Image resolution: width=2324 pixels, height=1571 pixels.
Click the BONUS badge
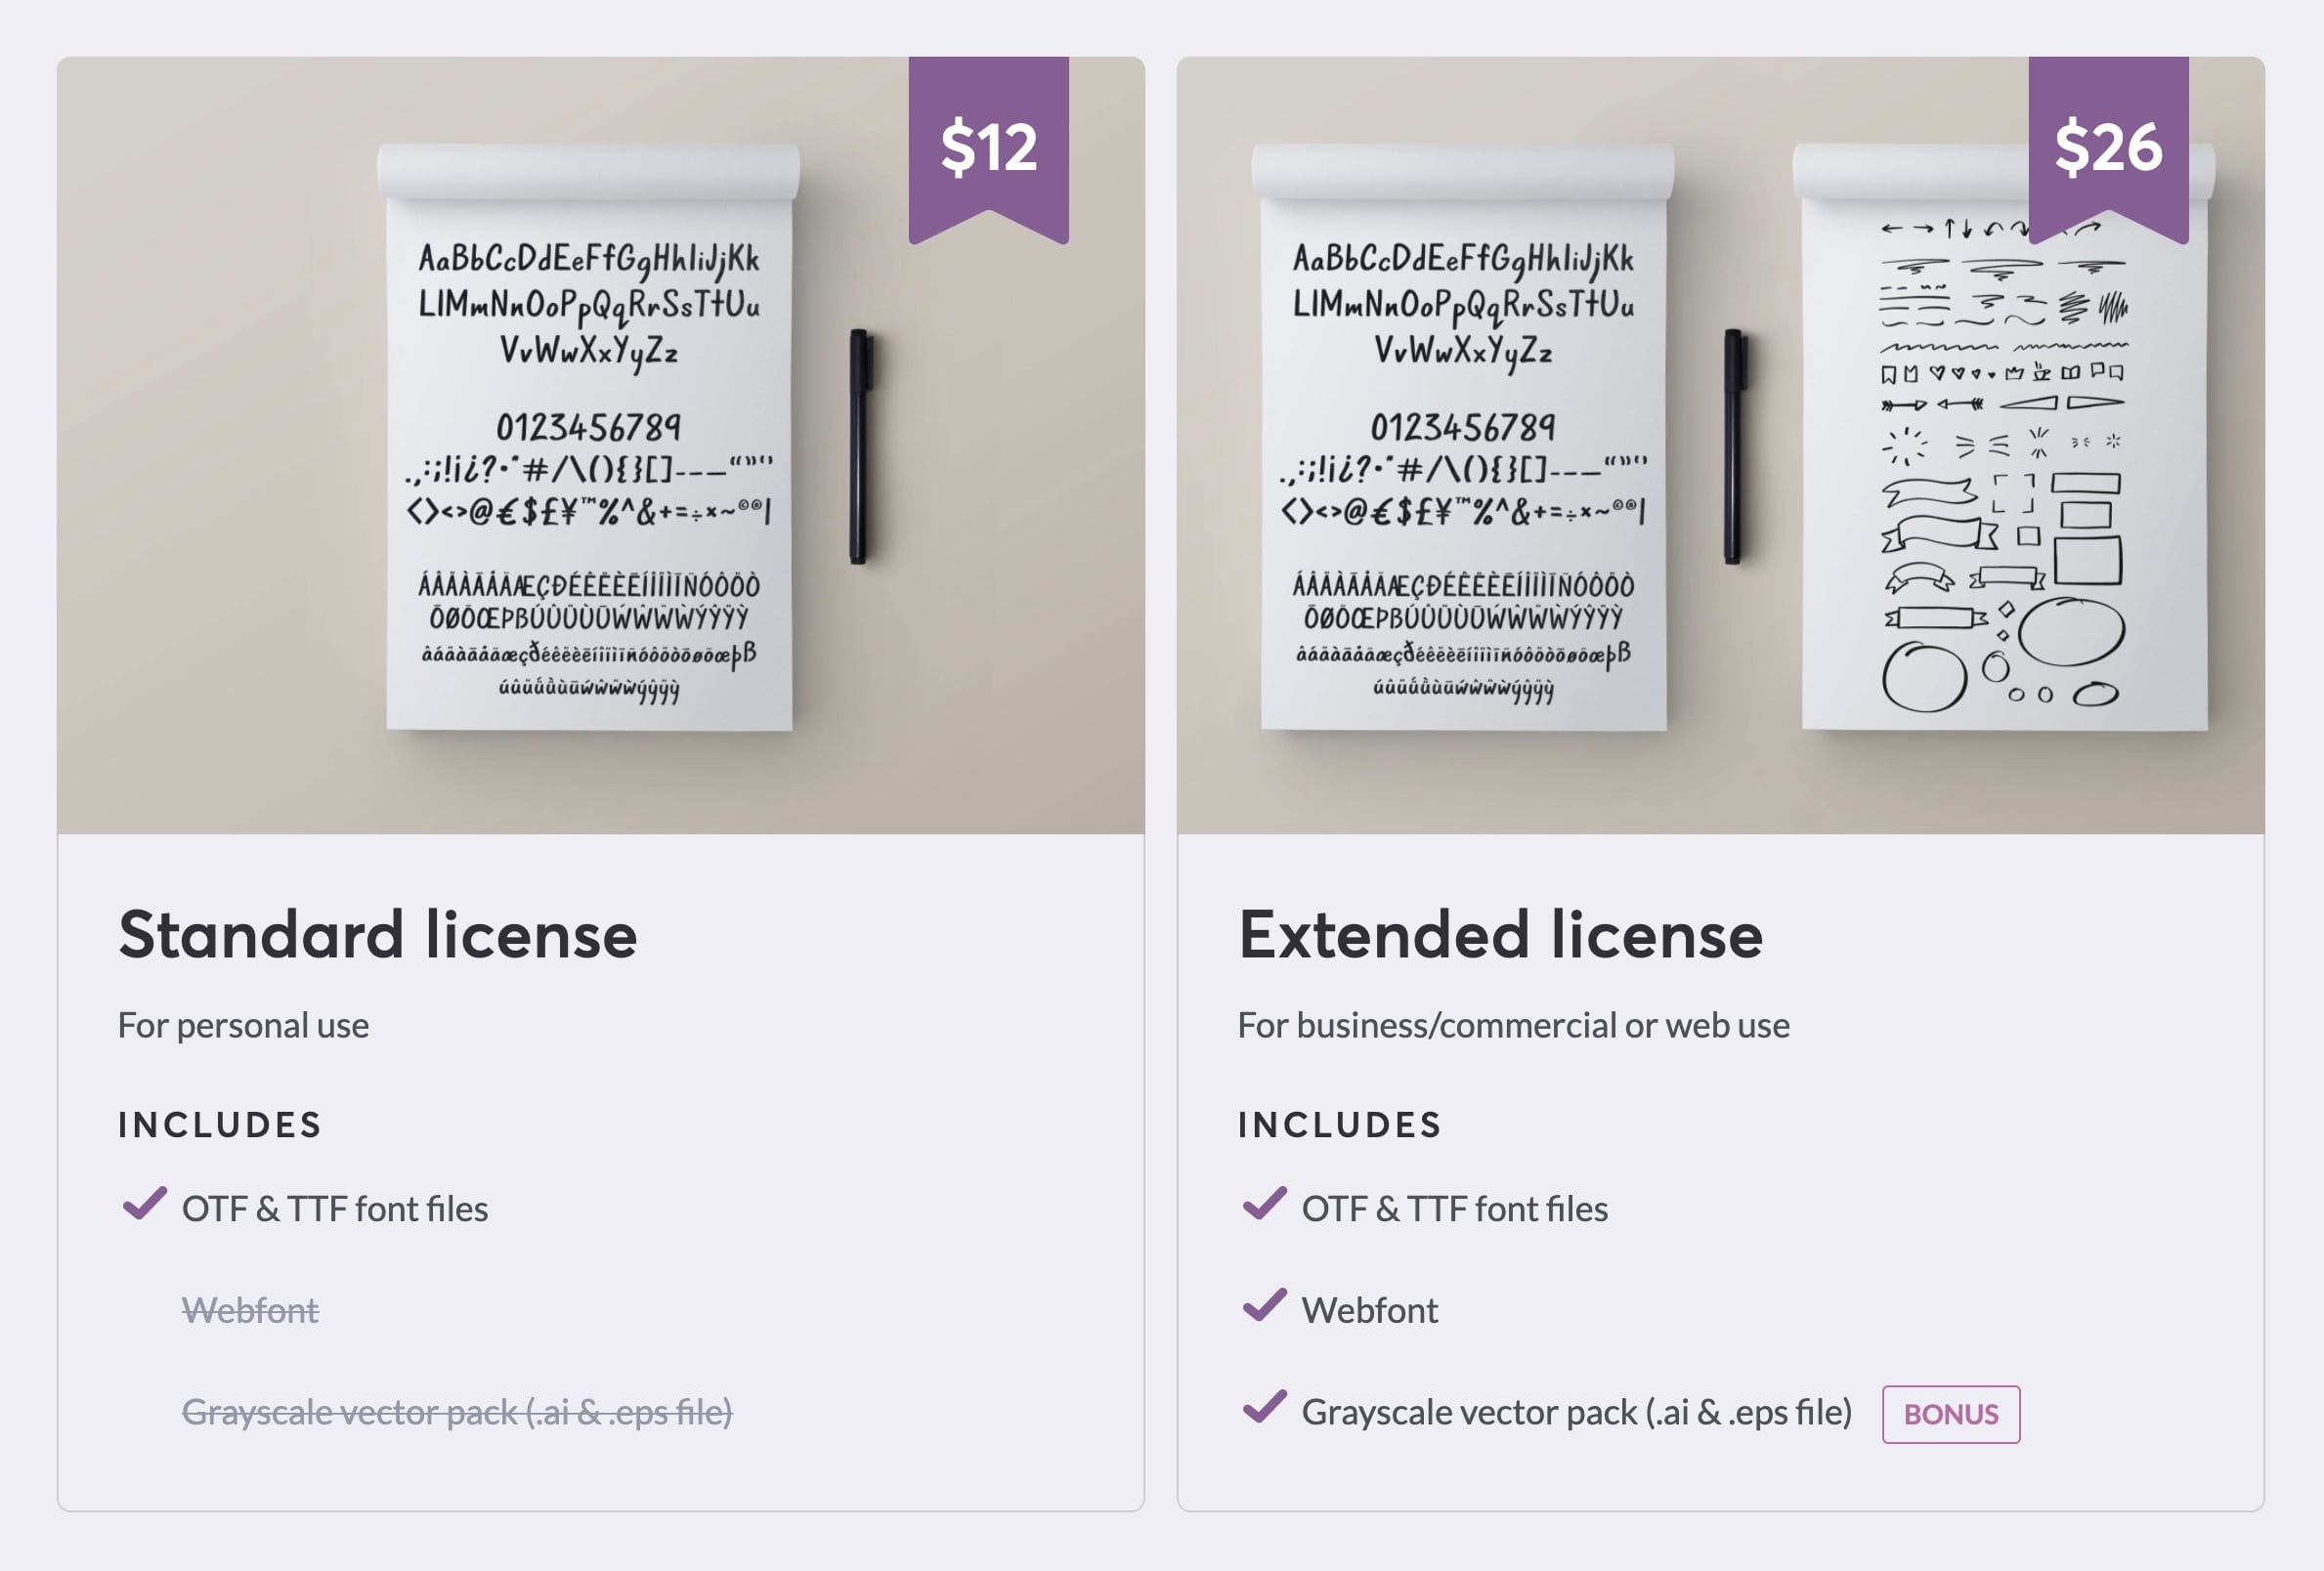click(x=1950, y=1414)
